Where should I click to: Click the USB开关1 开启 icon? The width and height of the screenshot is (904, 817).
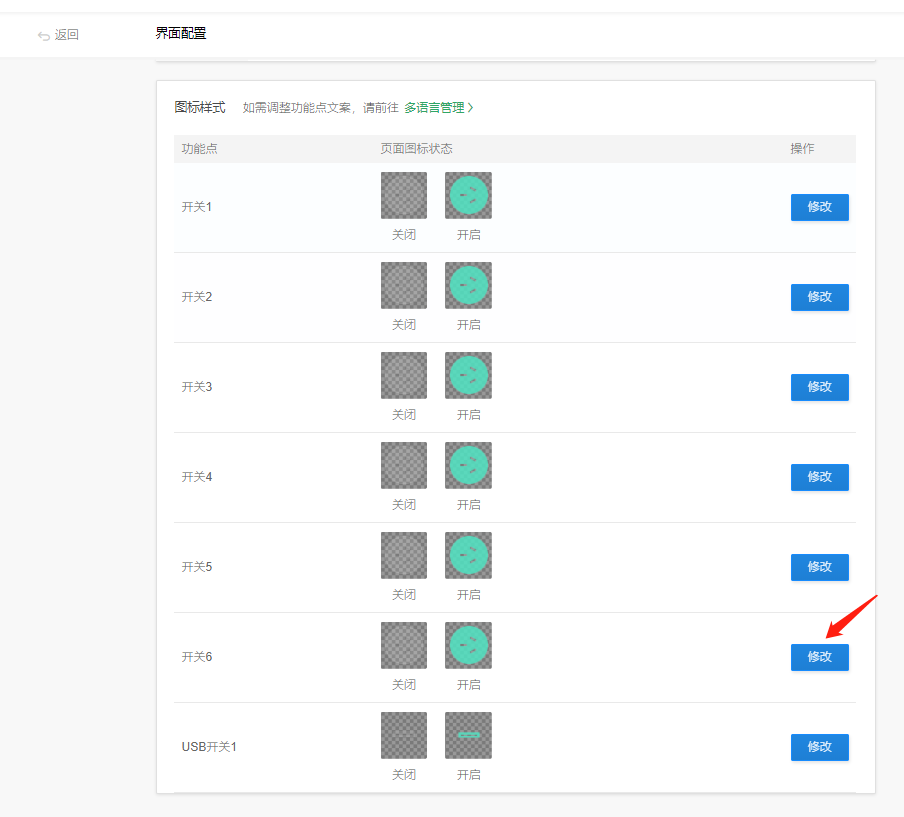tap(468, 736)
